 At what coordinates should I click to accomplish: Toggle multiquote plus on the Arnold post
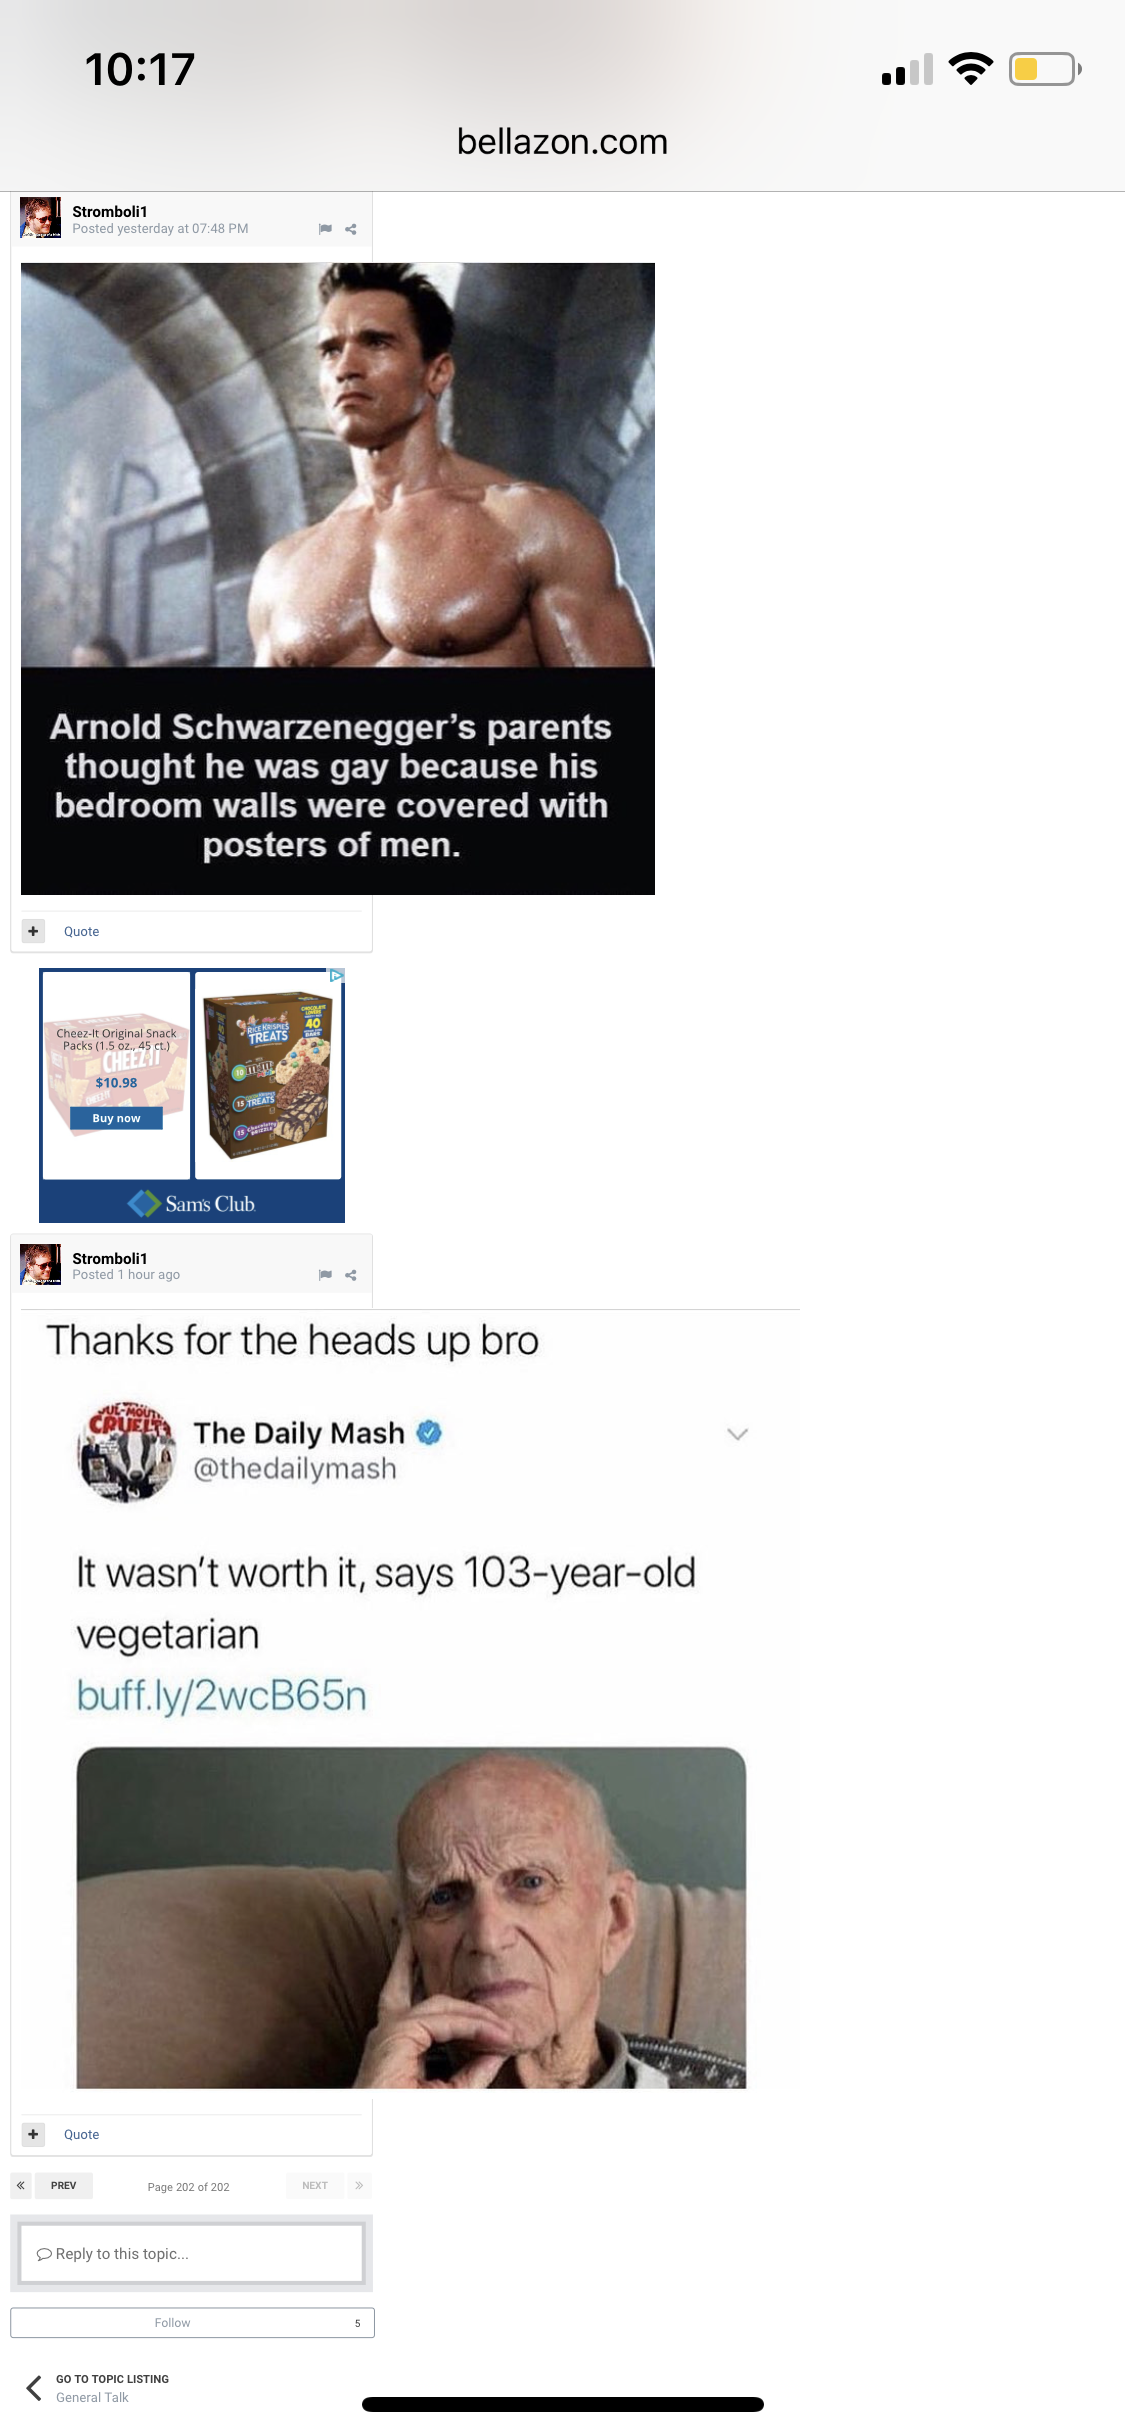click(x=33, y=931)
